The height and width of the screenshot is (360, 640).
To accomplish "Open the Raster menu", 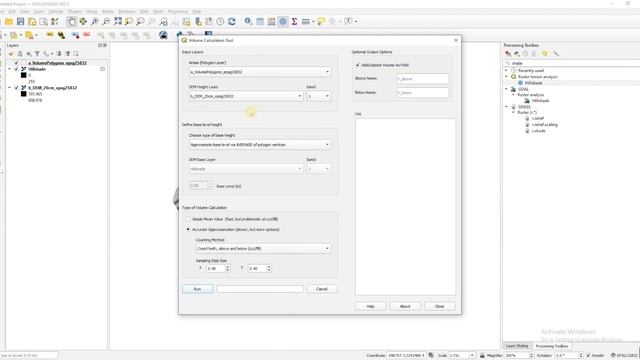I will 108,11.
